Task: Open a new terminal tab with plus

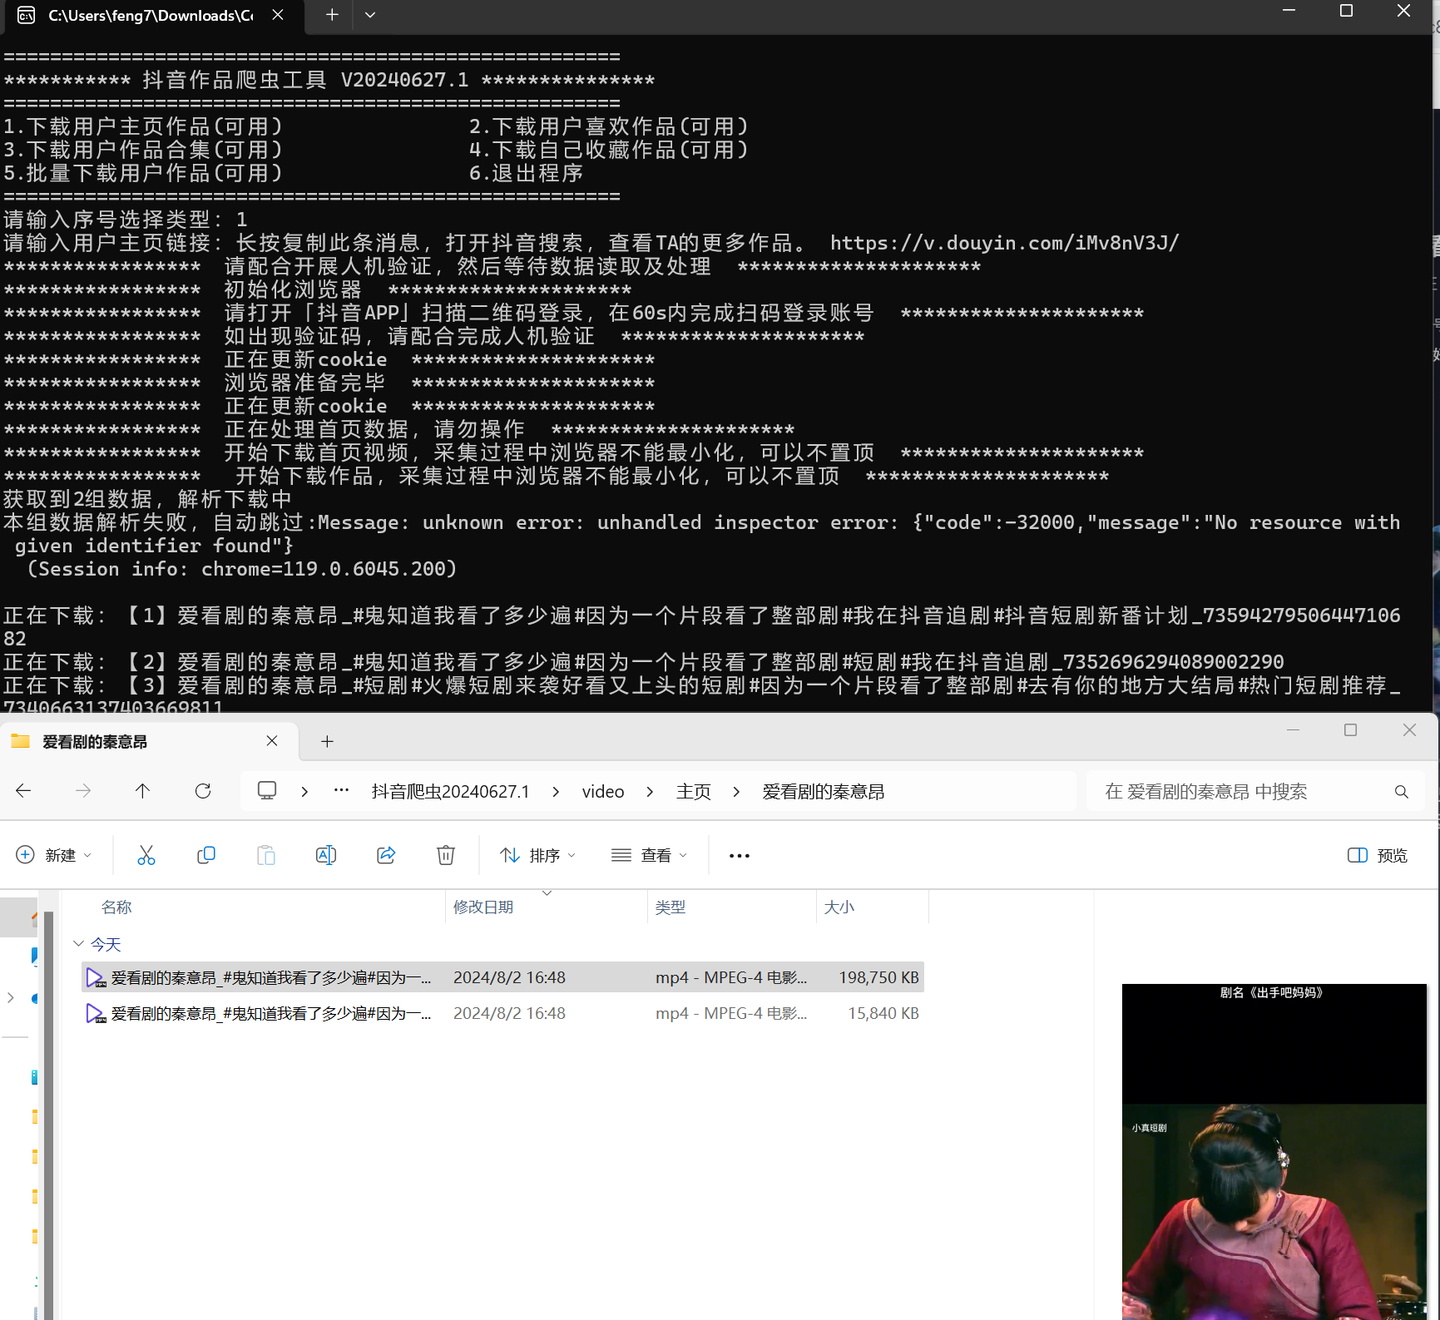Action: point(332,15)
